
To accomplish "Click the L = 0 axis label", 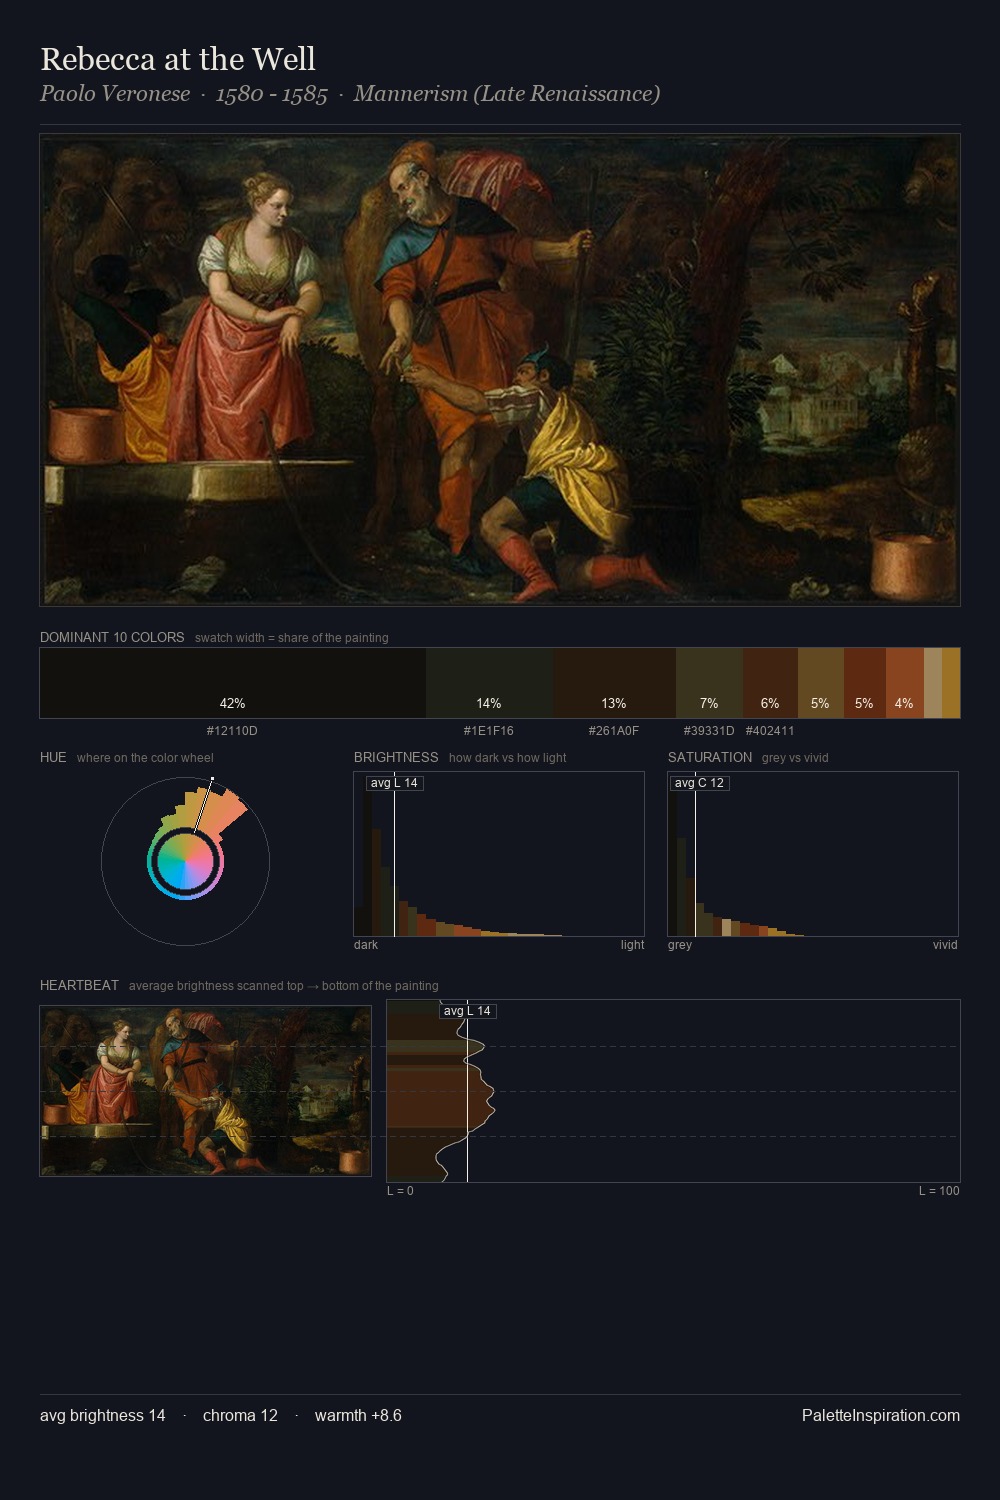I will [400, 1191].
